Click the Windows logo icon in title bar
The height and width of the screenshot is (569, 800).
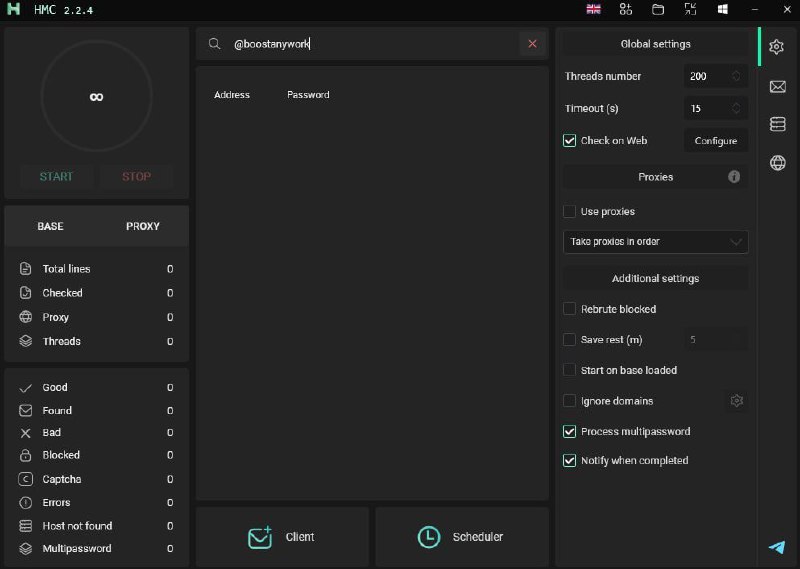tap(722, 9)
